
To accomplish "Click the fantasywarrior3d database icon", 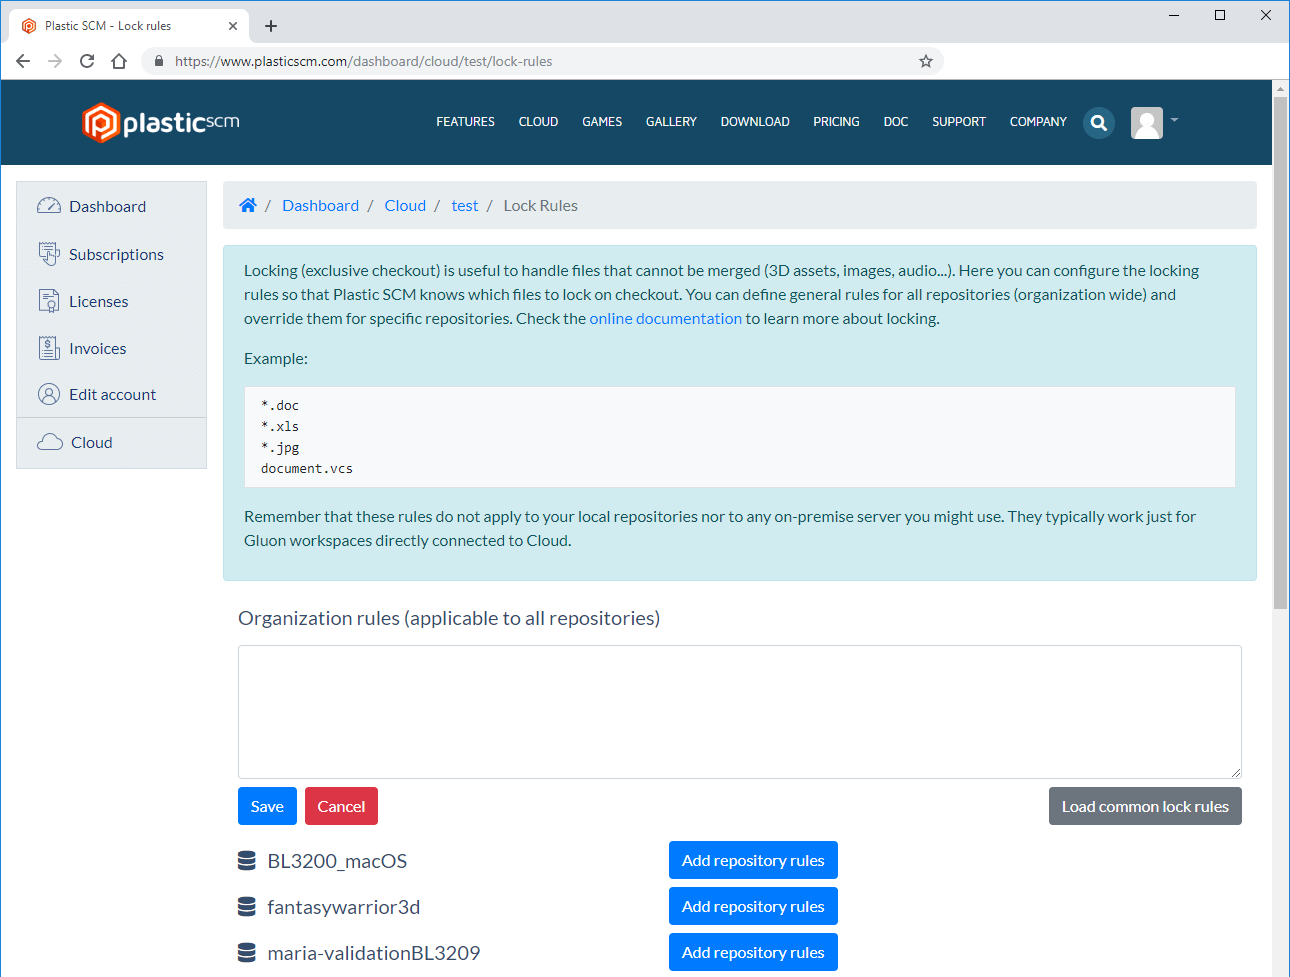I will [x=247, y=907].
